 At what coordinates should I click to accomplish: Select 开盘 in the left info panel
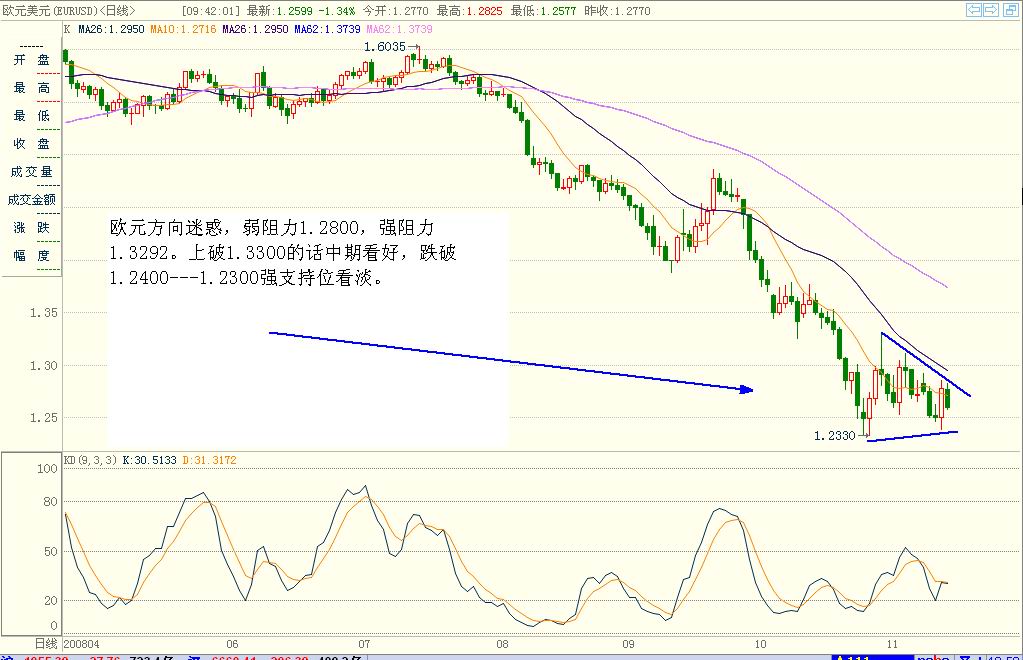point(31,60)
